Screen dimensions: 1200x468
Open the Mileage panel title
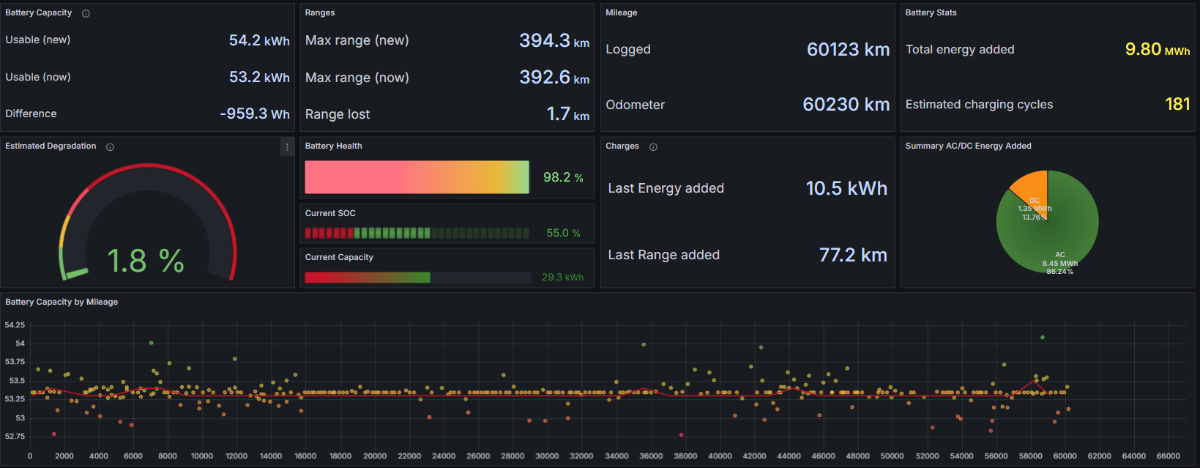(622, 13)
